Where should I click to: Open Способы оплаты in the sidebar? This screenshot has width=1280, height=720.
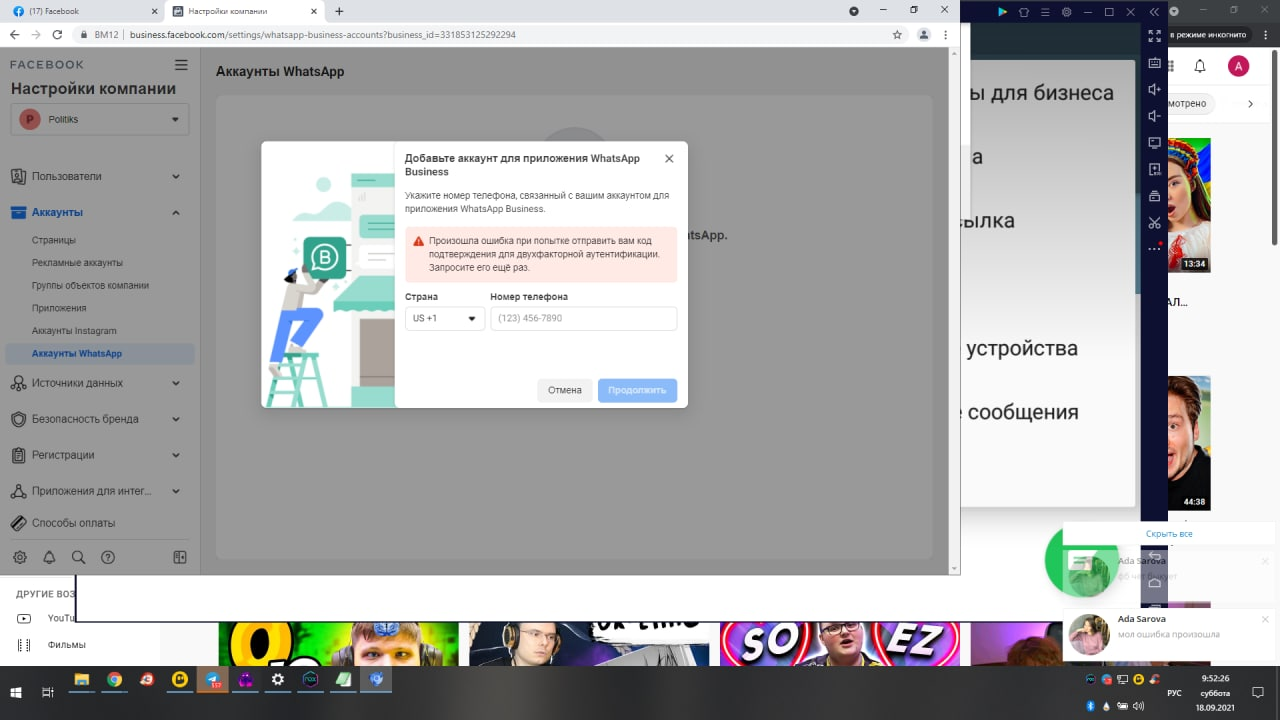point(73,523)
